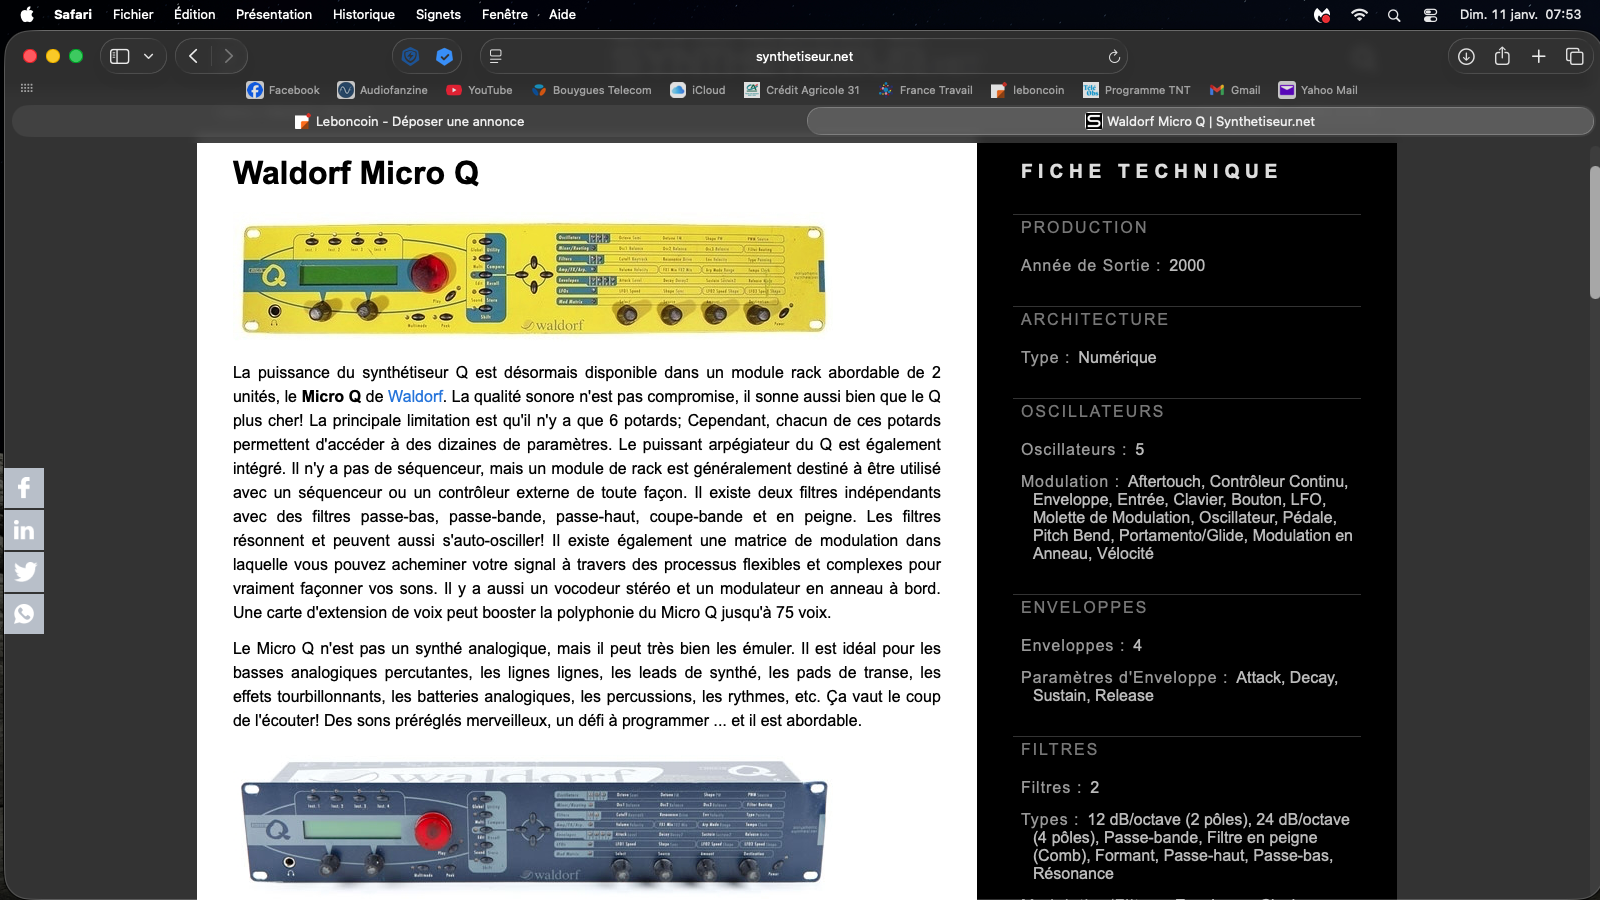Open the iCloud bookmark
This screenshot has height=900, width=1600.
point(698,90)
